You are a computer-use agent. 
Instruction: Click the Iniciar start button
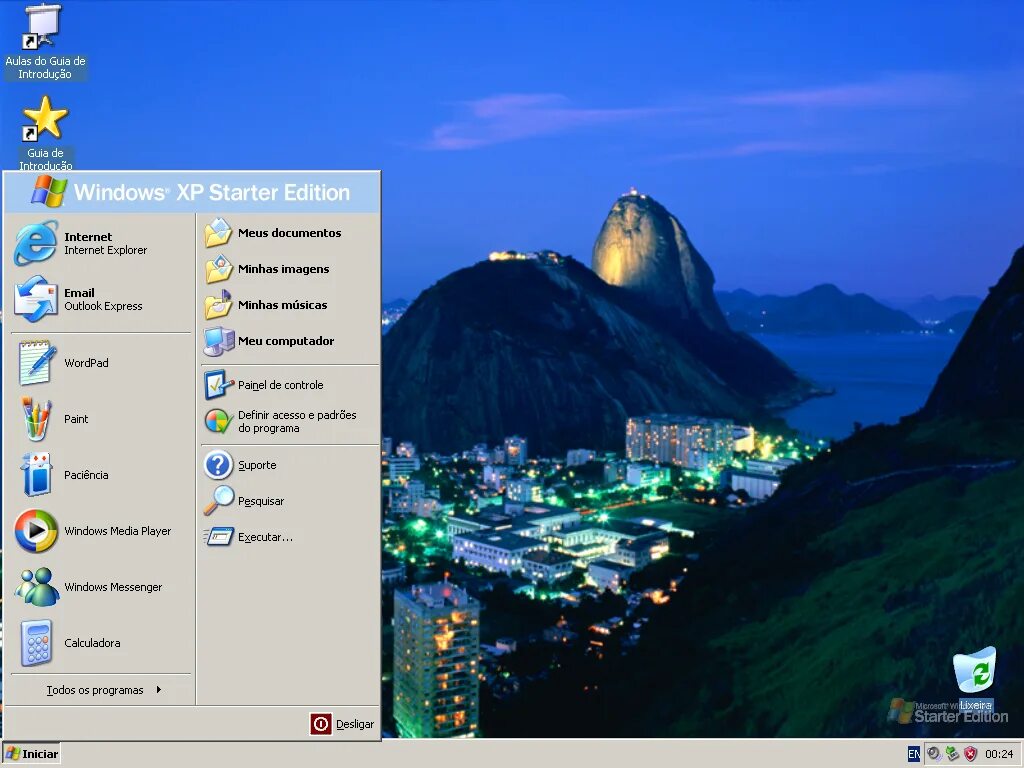31,754
